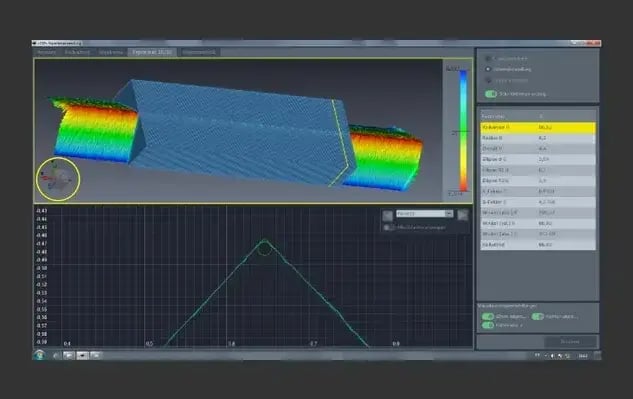Click the fitted circle at the profile peak
This screenshot has height=399, width=633.
265,248
